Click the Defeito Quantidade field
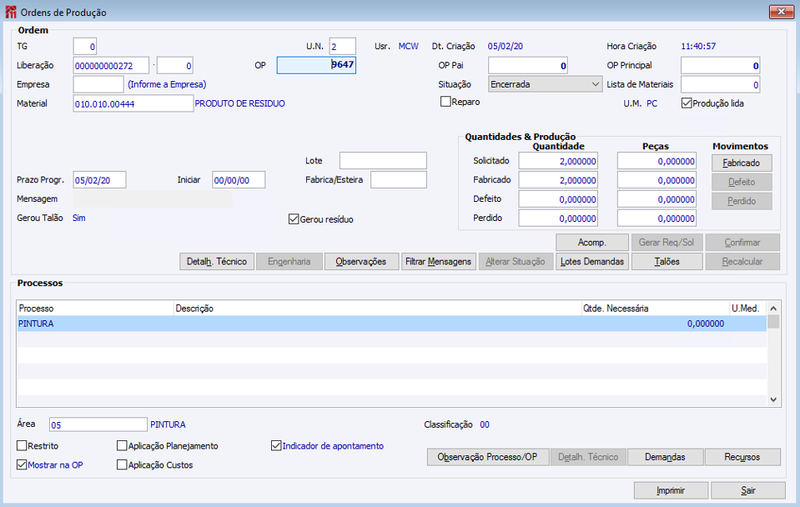This screenshot has width=800, height=507. (558, 199)
